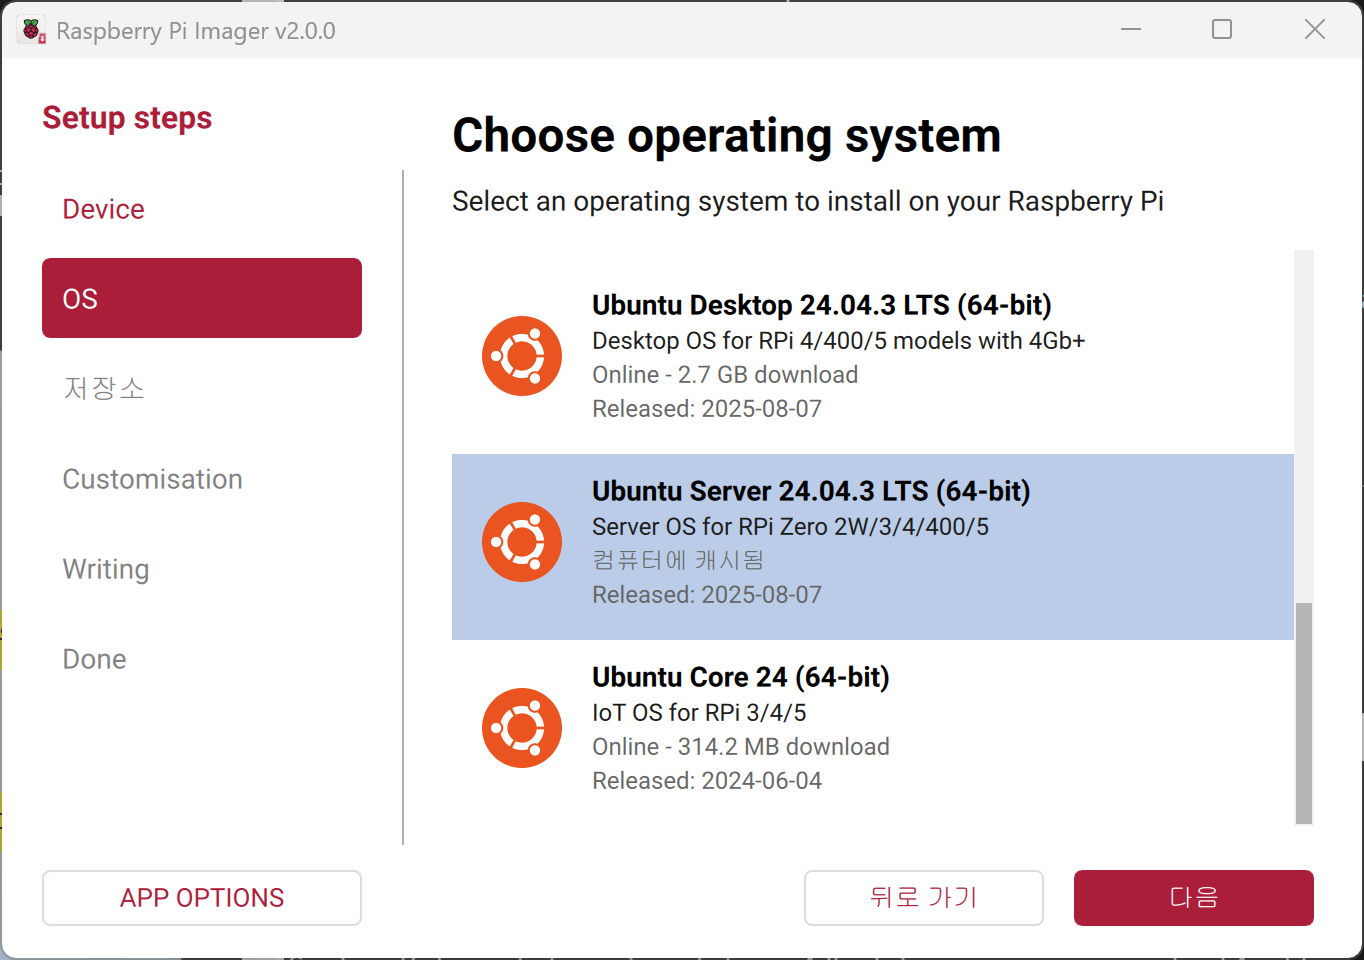This screenshot has height=960, width=1364.
Task: Click "컴퓨터에 캐시됨" cached status text
Action: (x=678, y=560)
